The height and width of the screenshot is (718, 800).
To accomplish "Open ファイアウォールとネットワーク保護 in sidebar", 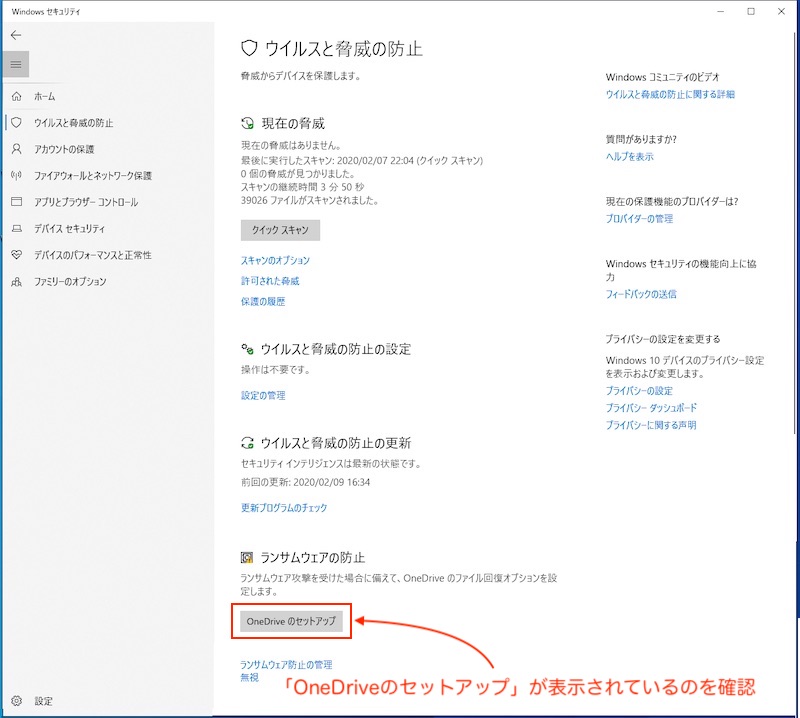I will (93, 176).
